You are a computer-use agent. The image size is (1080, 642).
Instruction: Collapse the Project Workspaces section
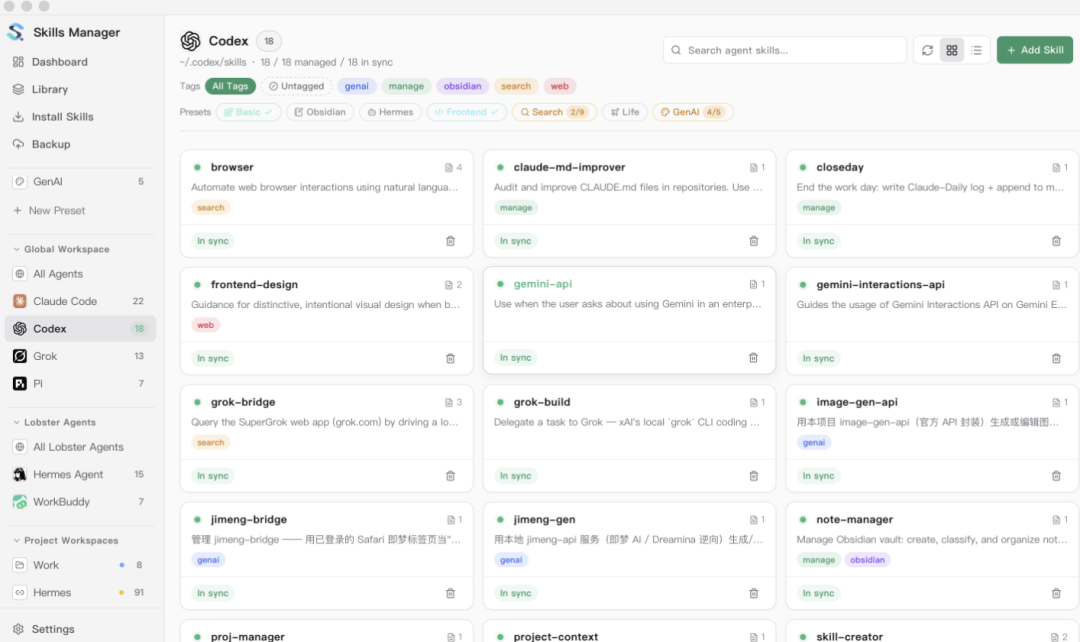click(x=65, y=541)
